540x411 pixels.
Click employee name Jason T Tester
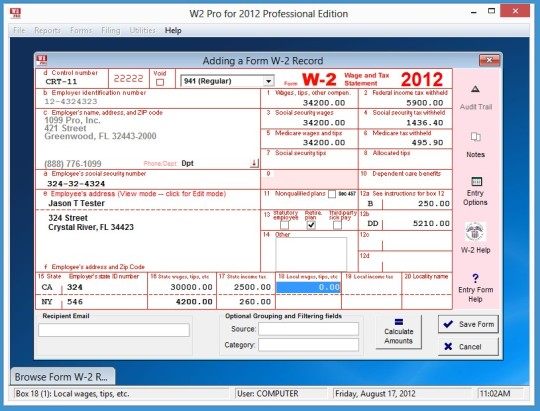point(76,203)
